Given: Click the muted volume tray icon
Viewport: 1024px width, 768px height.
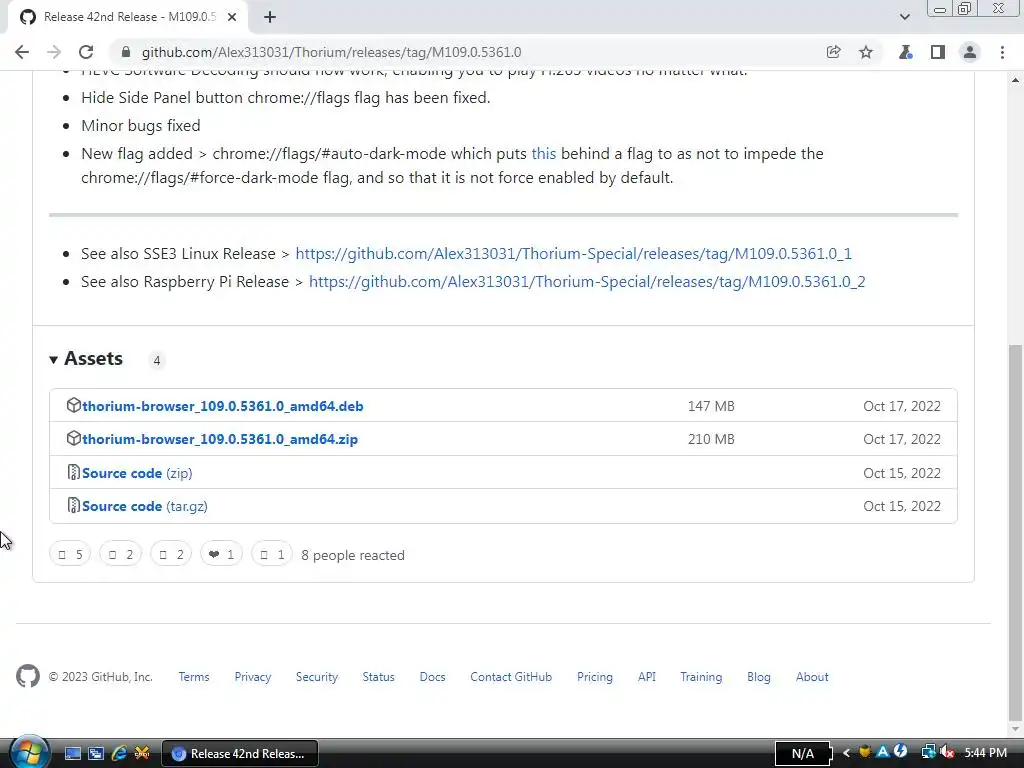Looking at the screenshot, I should click(x=948, y=753).
